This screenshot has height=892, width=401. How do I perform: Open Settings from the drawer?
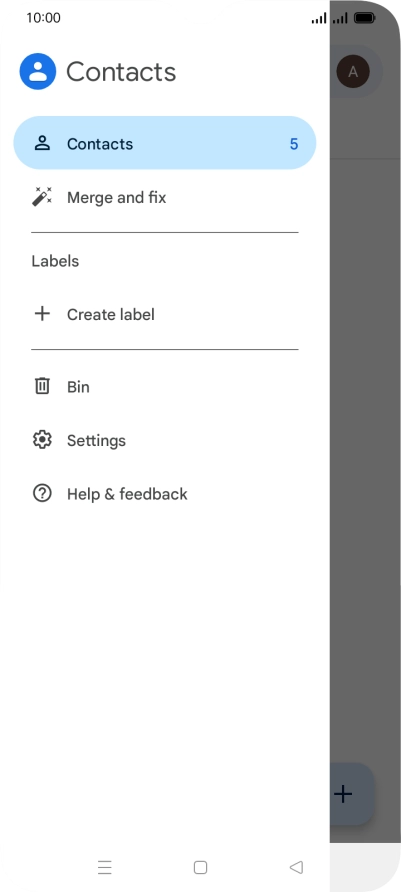coord(164,440)
